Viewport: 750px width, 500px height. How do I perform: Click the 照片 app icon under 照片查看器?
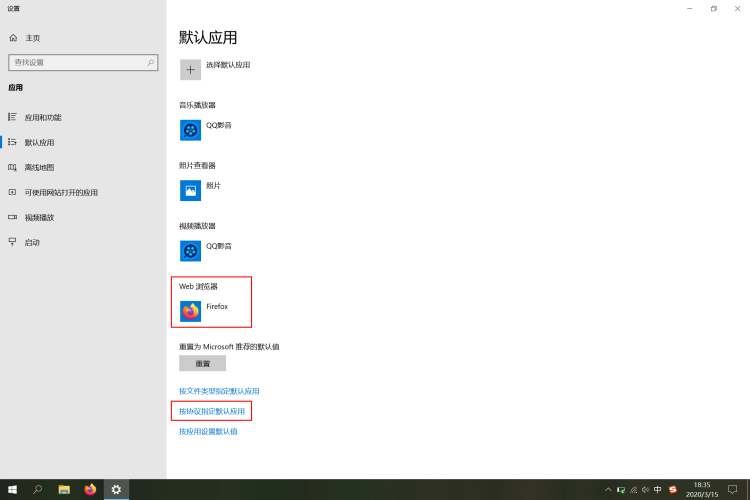point(190,190)
